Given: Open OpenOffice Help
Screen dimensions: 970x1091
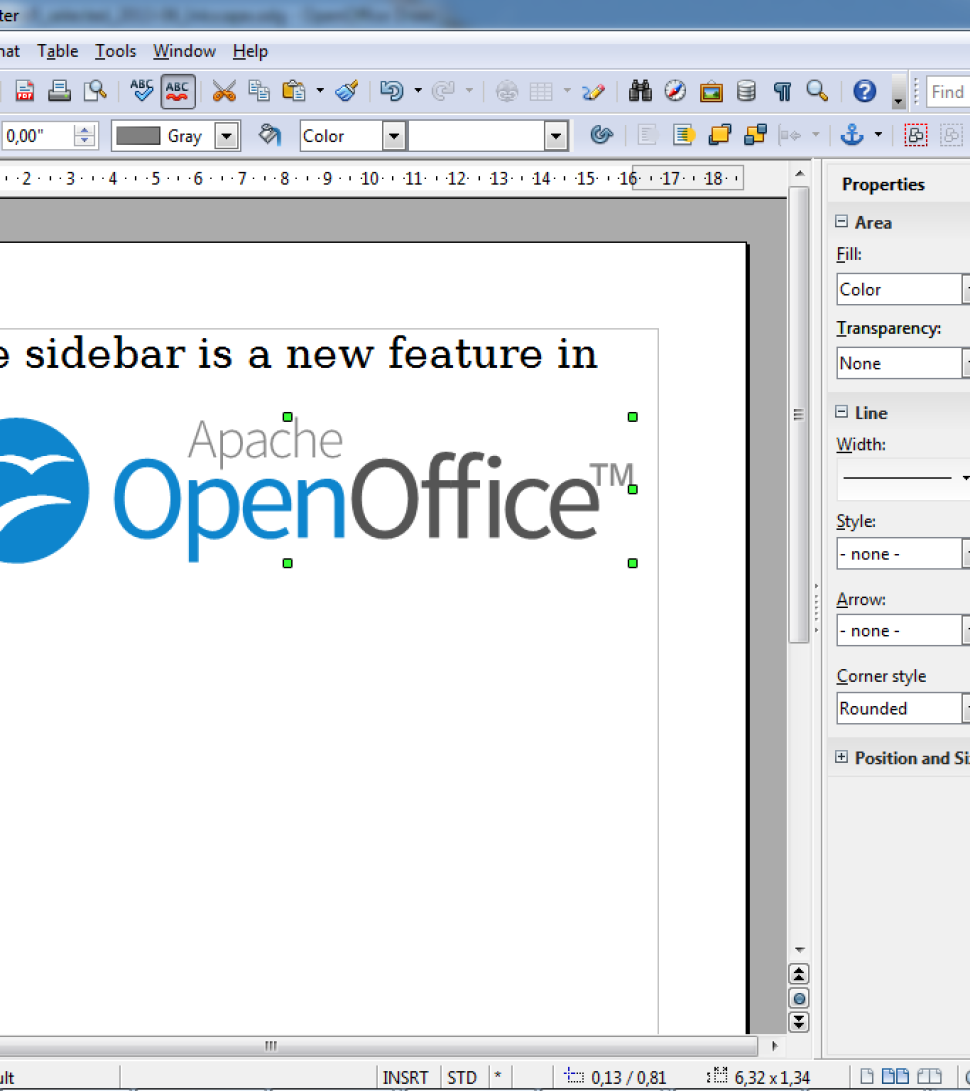Looking at the screenshot, I should pos(864,91).
